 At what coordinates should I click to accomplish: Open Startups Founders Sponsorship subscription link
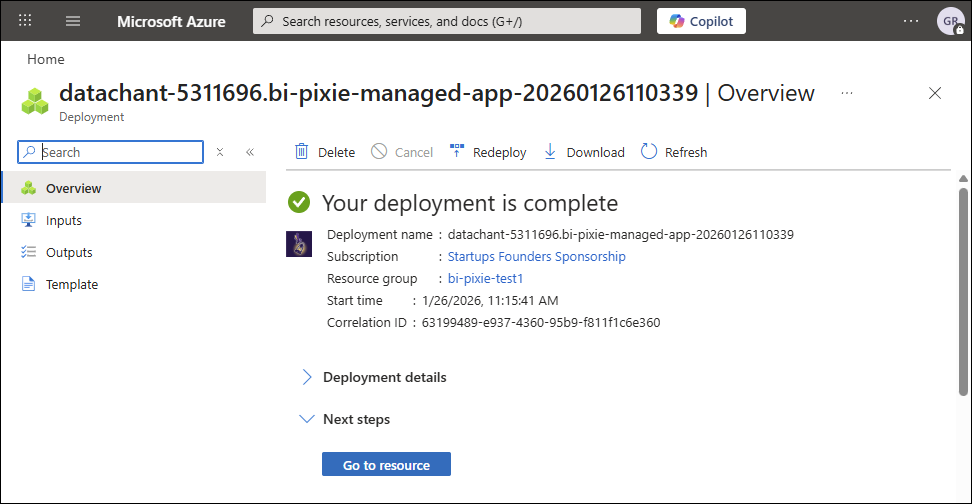(536, 257)
